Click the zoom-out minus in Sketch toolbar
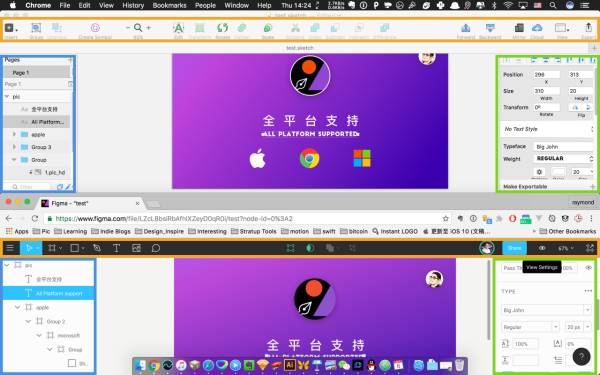The width and height of the screenshot is (600, 375). click(128, 28)
